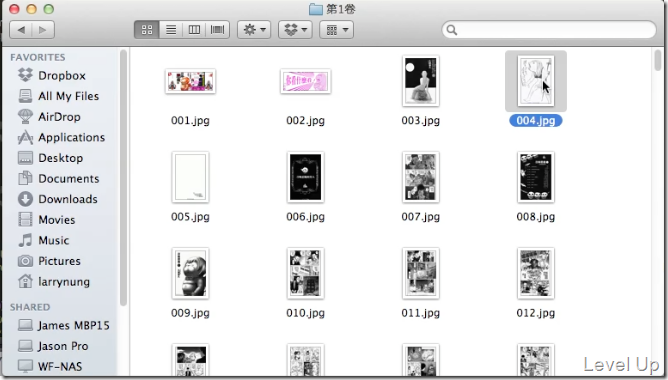Zoom the window with green button

(x=49, y=9)
